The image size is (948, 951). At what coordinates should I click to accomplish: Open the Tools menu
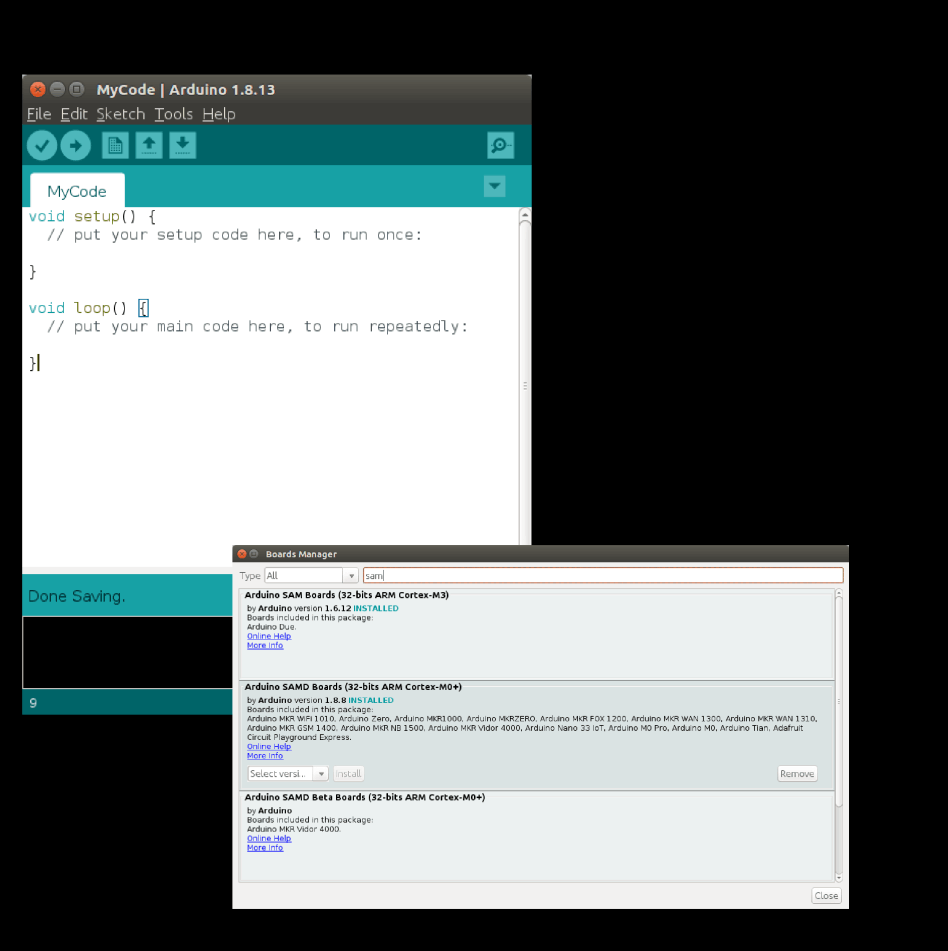click(x=173, y=114)
